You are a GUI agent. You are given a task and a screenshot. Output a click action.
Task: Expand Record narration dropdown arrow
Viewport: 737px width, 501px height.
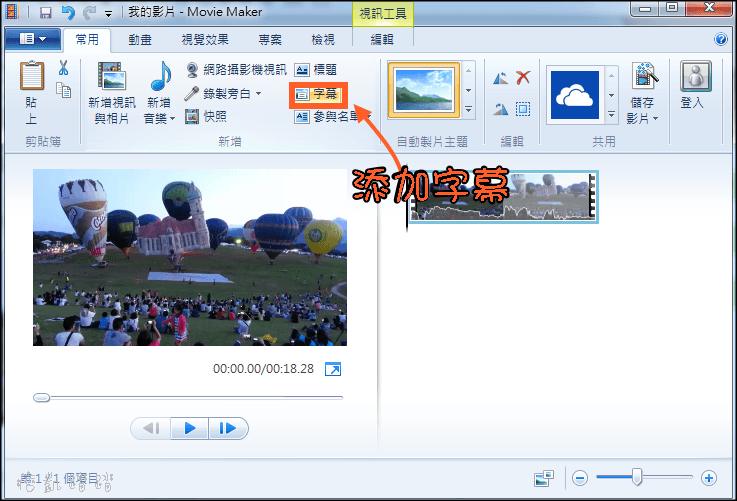[259, 94]
